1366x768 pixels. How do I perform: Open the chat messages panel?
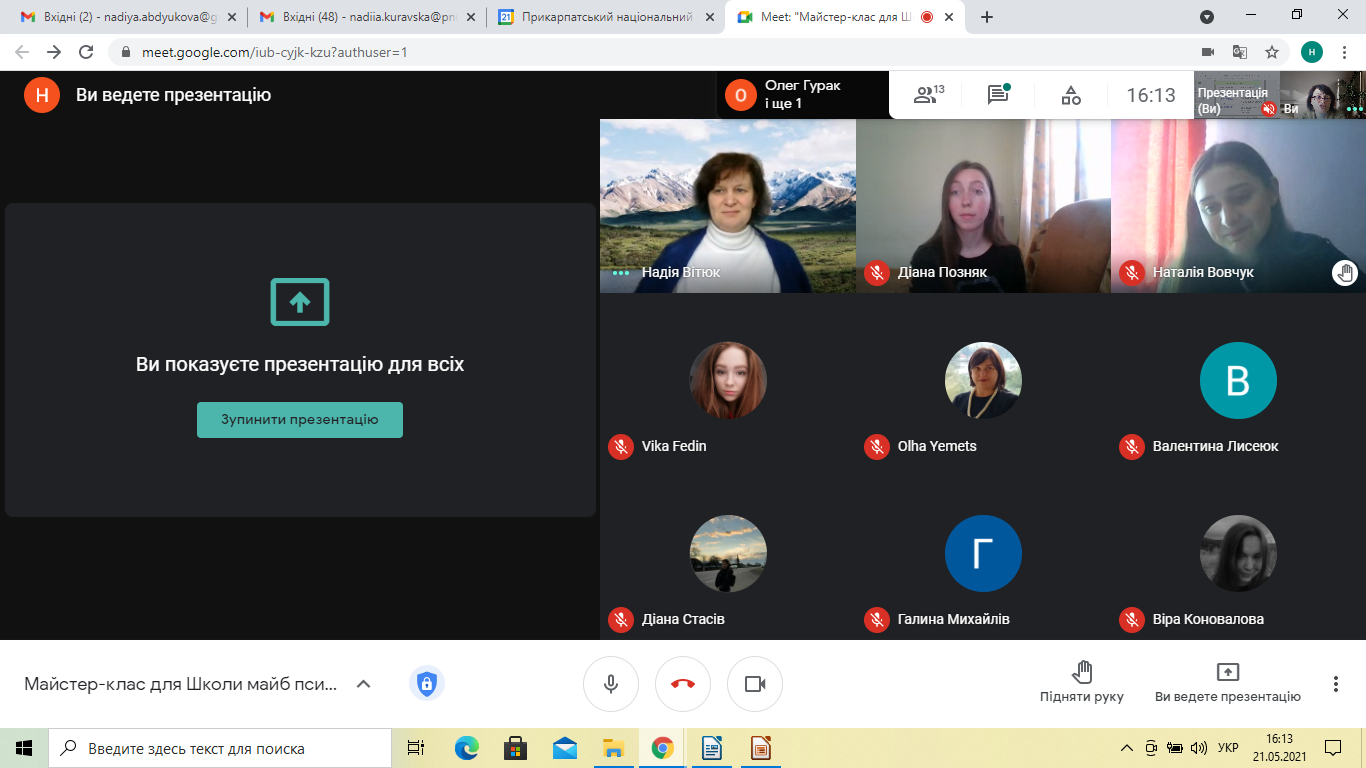point(998,95)
